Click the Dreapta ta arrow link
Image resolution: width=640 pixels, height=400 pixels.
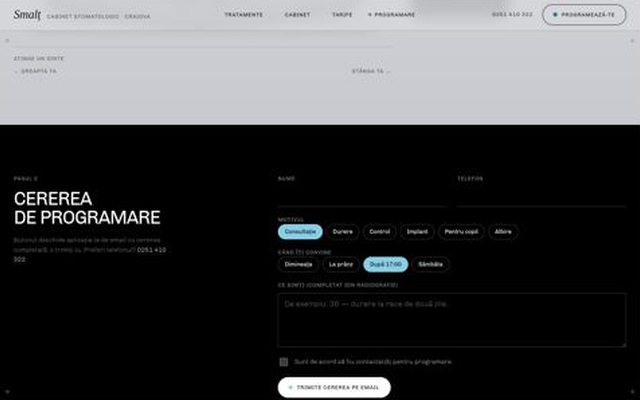(x=35, y=71)
